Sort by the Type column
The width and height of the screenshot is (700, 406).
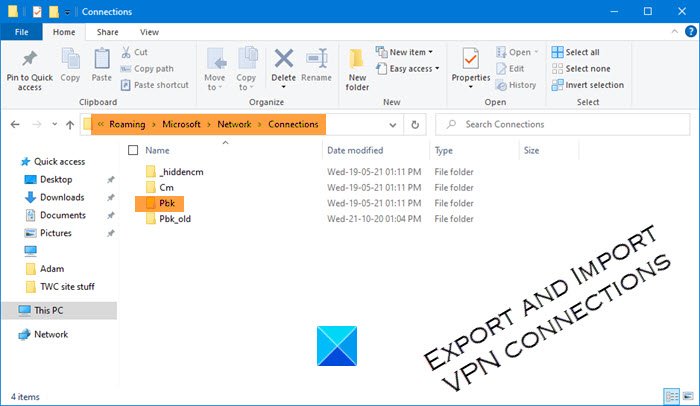point(444,151)
